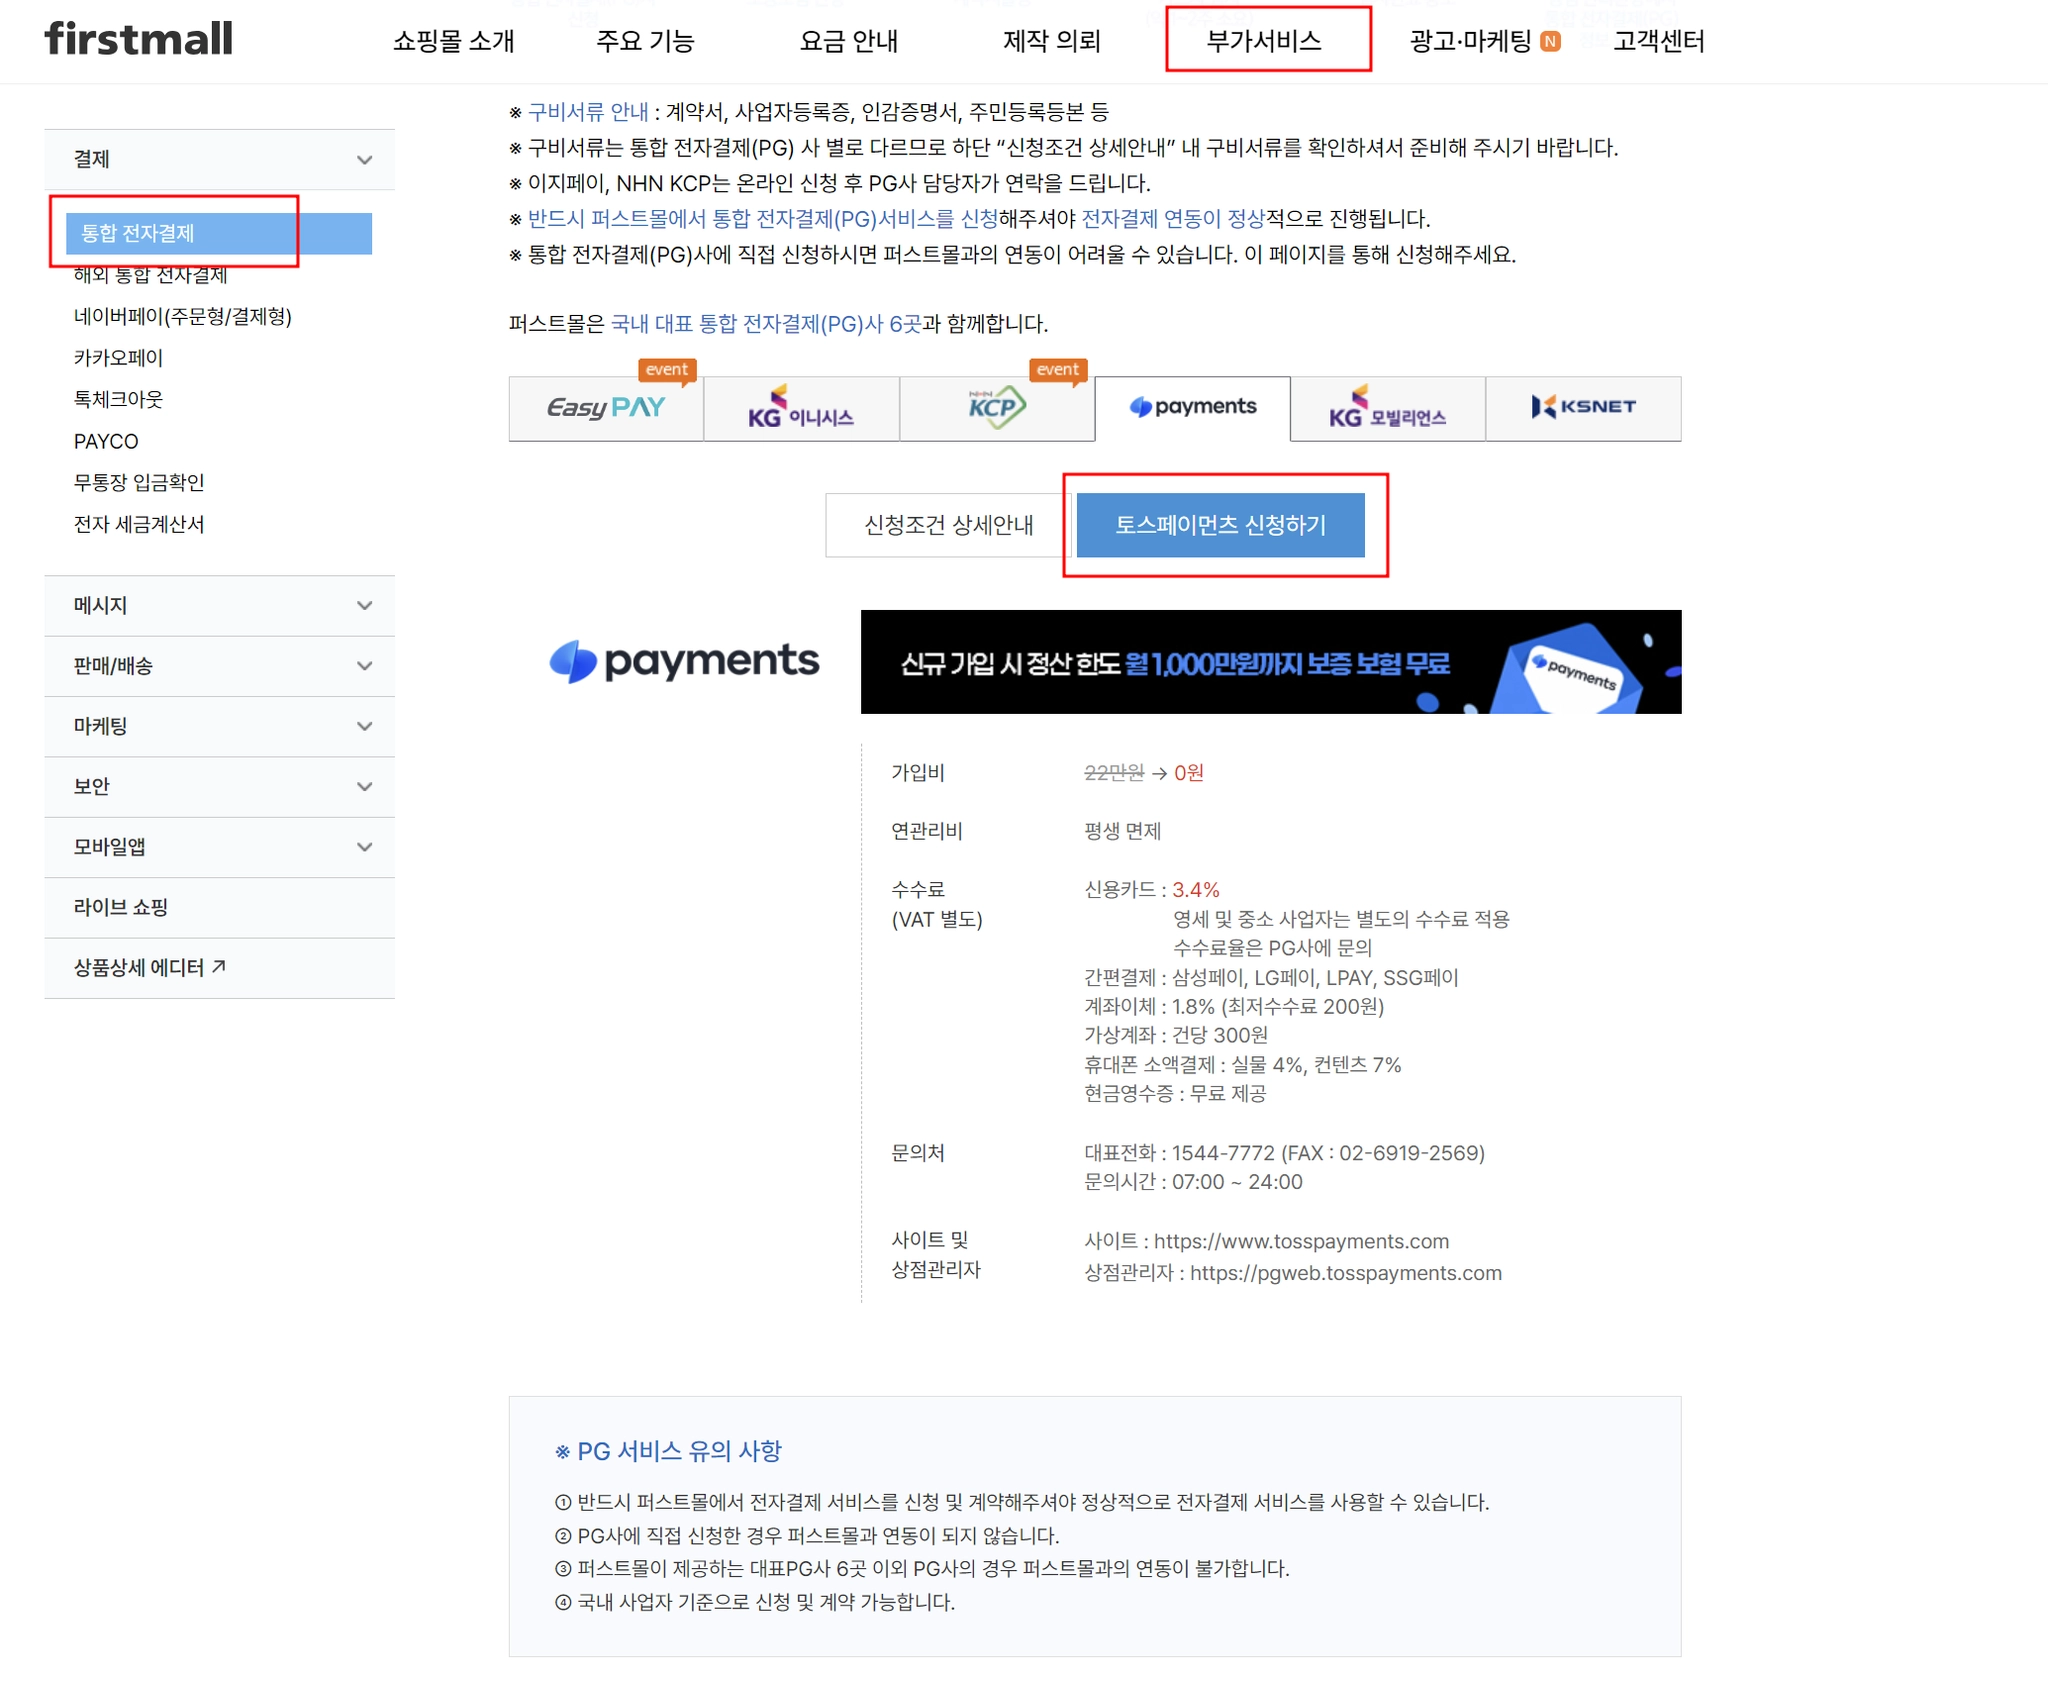Collapse the 결제 sidebar section

(x=365, y=160)
